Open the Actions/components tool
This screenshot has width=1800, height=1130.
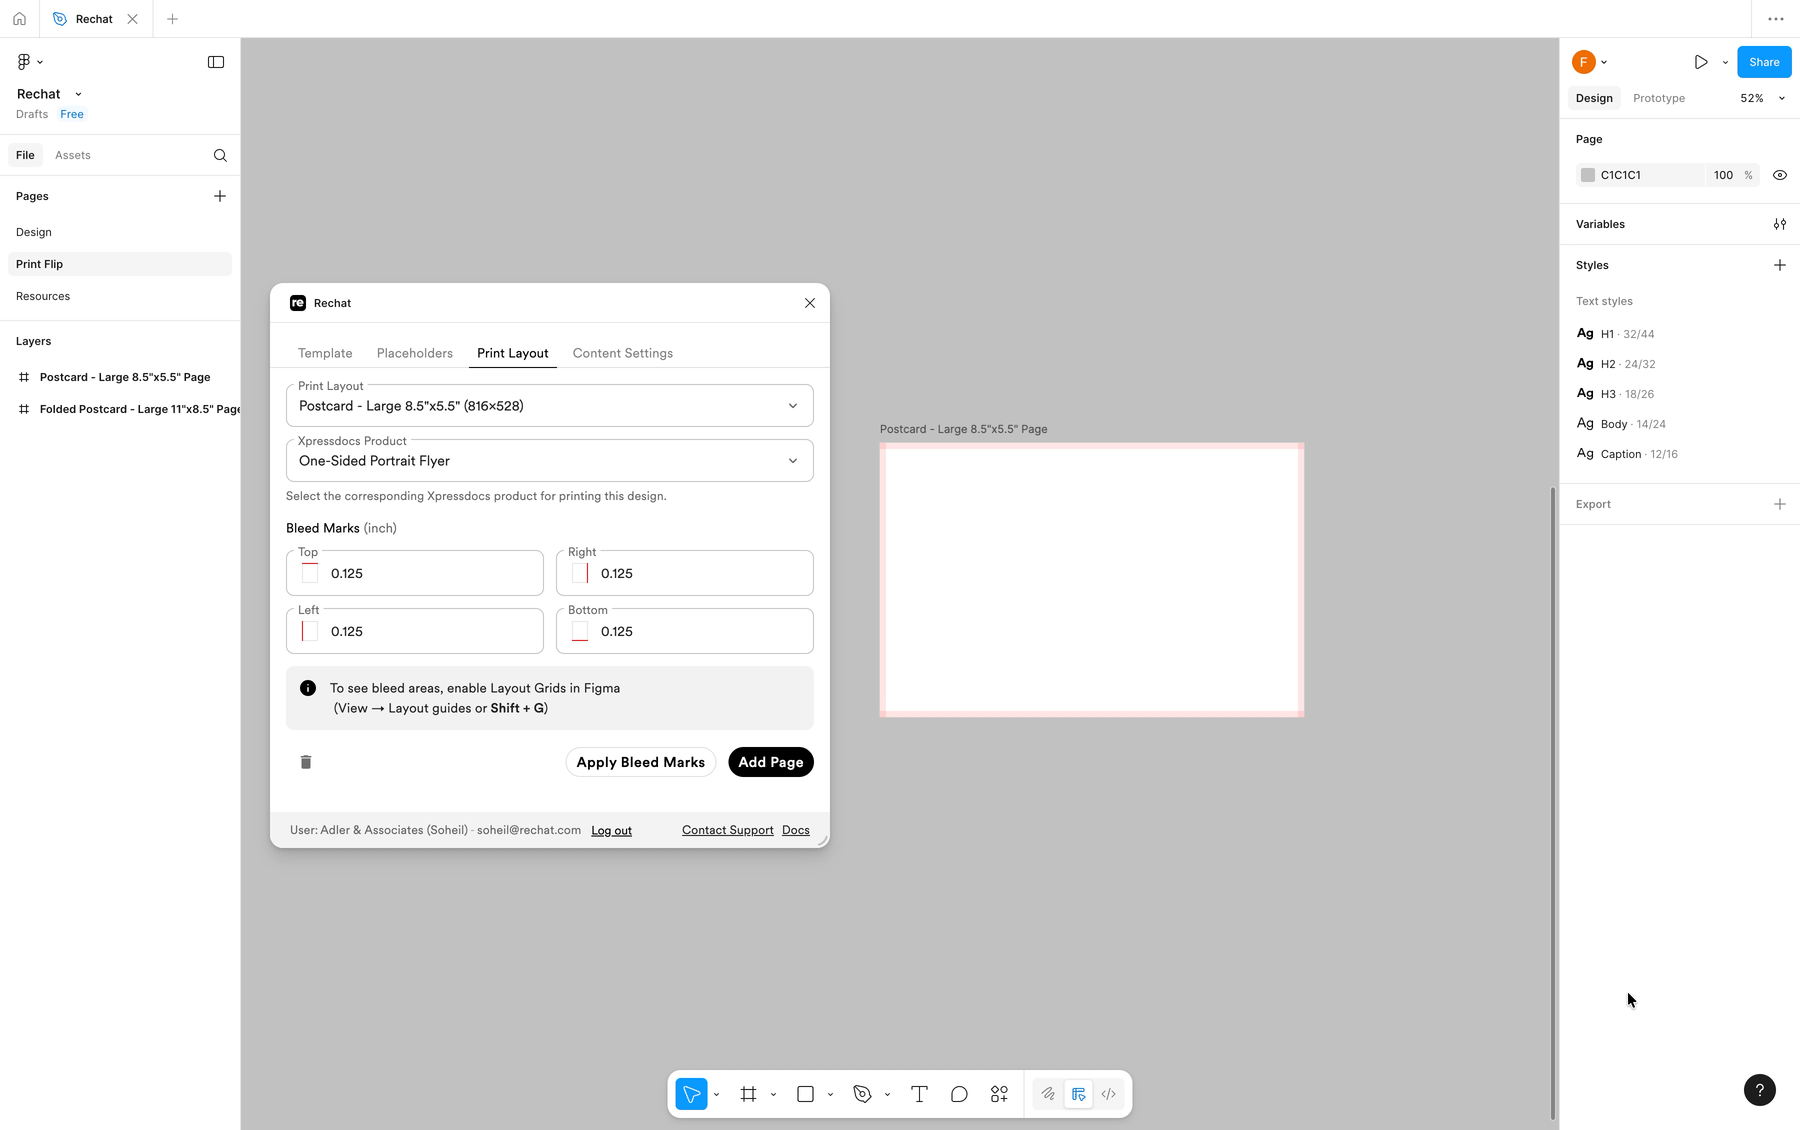click(x=999, y=1094)
